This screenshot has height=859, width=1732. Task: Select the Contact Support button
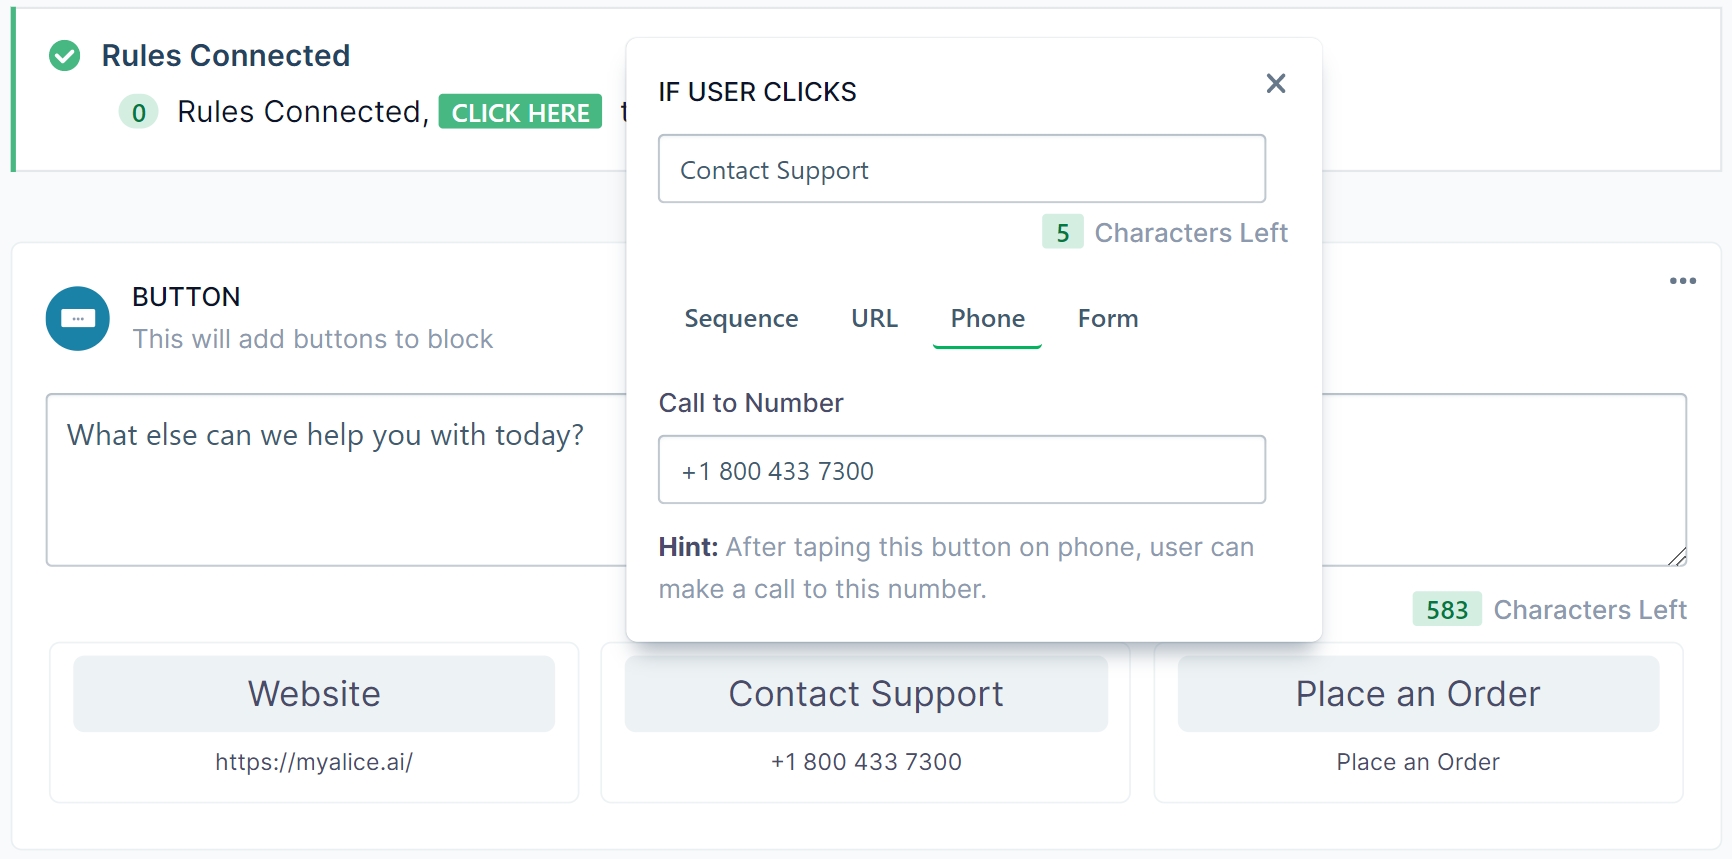point(866,694)
